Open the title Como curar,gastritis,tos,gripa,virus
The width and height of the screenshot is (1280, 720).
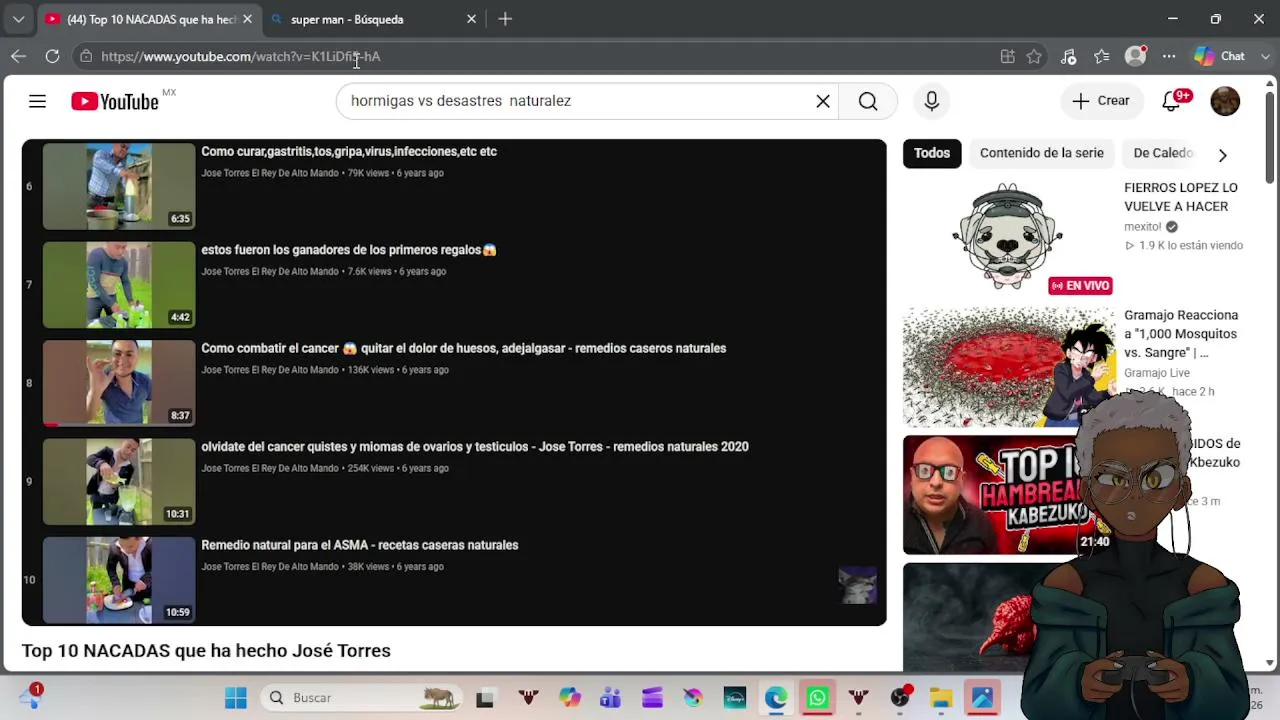[x=349, y=151]
